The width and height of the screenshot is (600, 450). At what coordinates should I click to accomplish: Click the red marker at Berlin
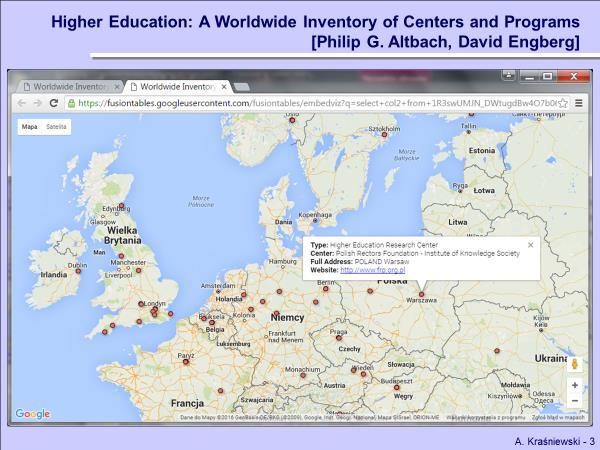[326, 289]
